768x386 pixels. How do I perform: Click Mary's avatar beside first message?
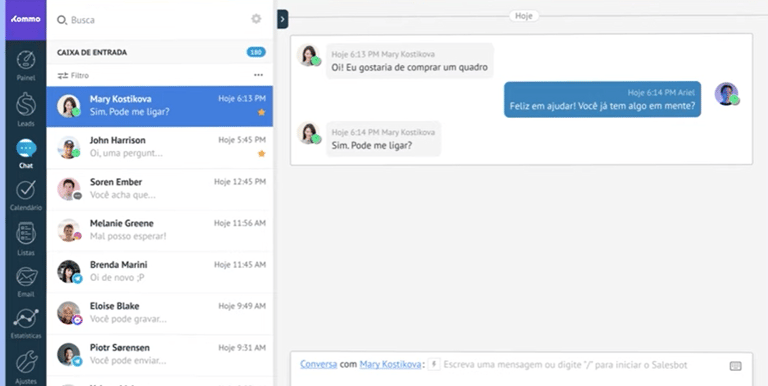309,55
